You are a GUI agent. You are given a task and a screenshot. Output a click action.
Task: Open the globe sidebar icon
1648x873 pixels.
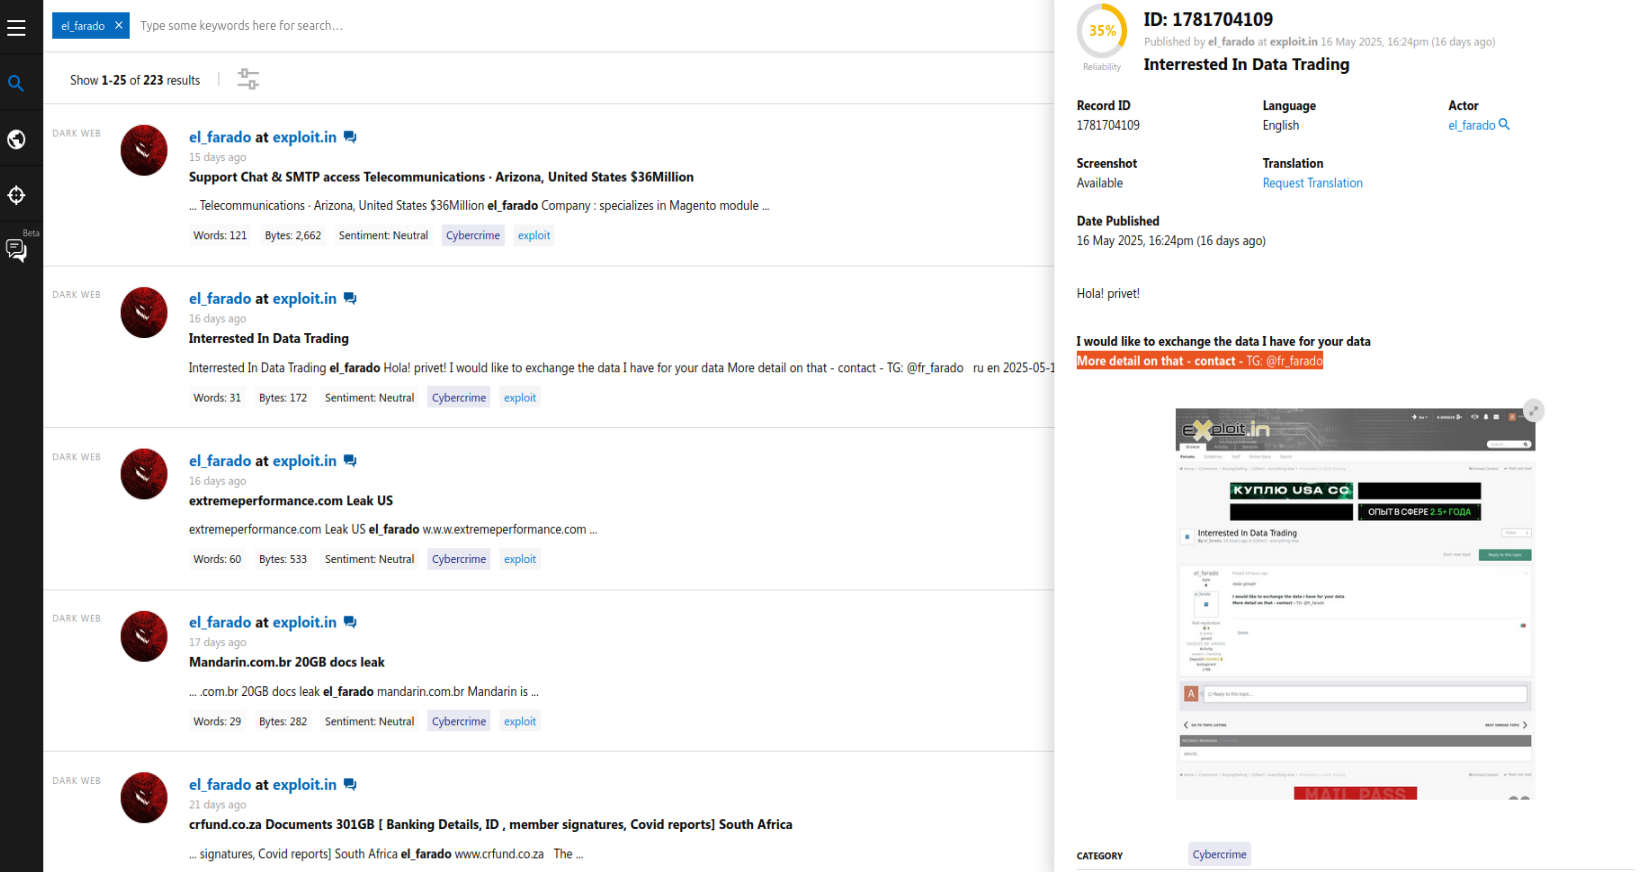tap(16, 139)
